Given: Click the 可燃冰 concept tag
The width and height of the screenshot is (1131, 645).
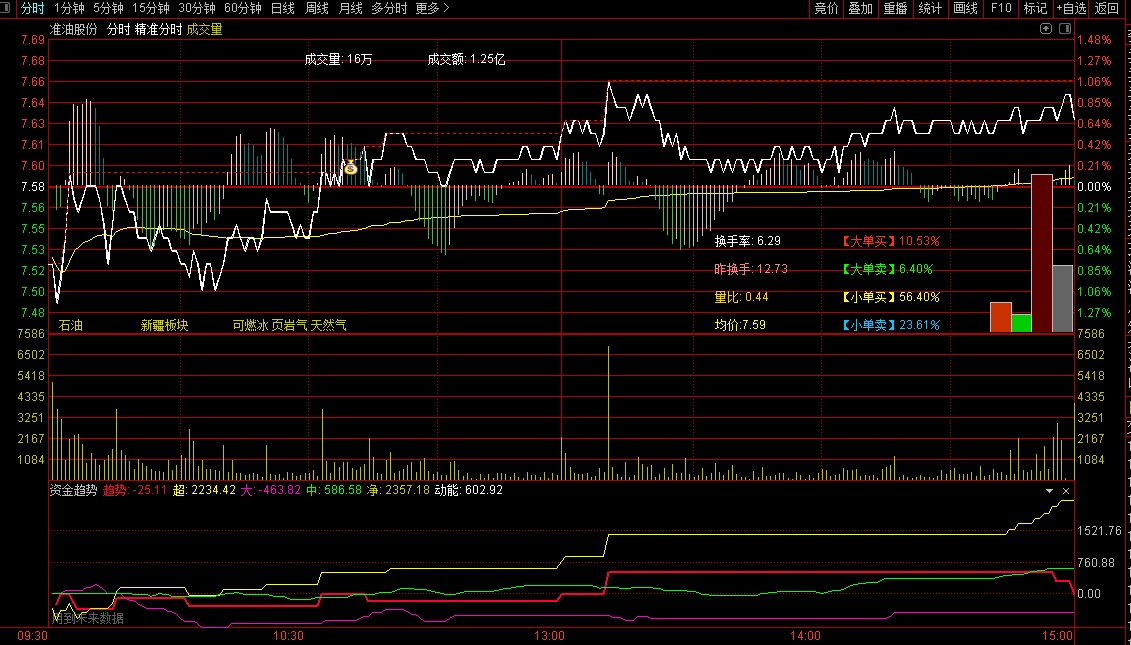Looking at the screenshot, I should (x=250, y=325).
